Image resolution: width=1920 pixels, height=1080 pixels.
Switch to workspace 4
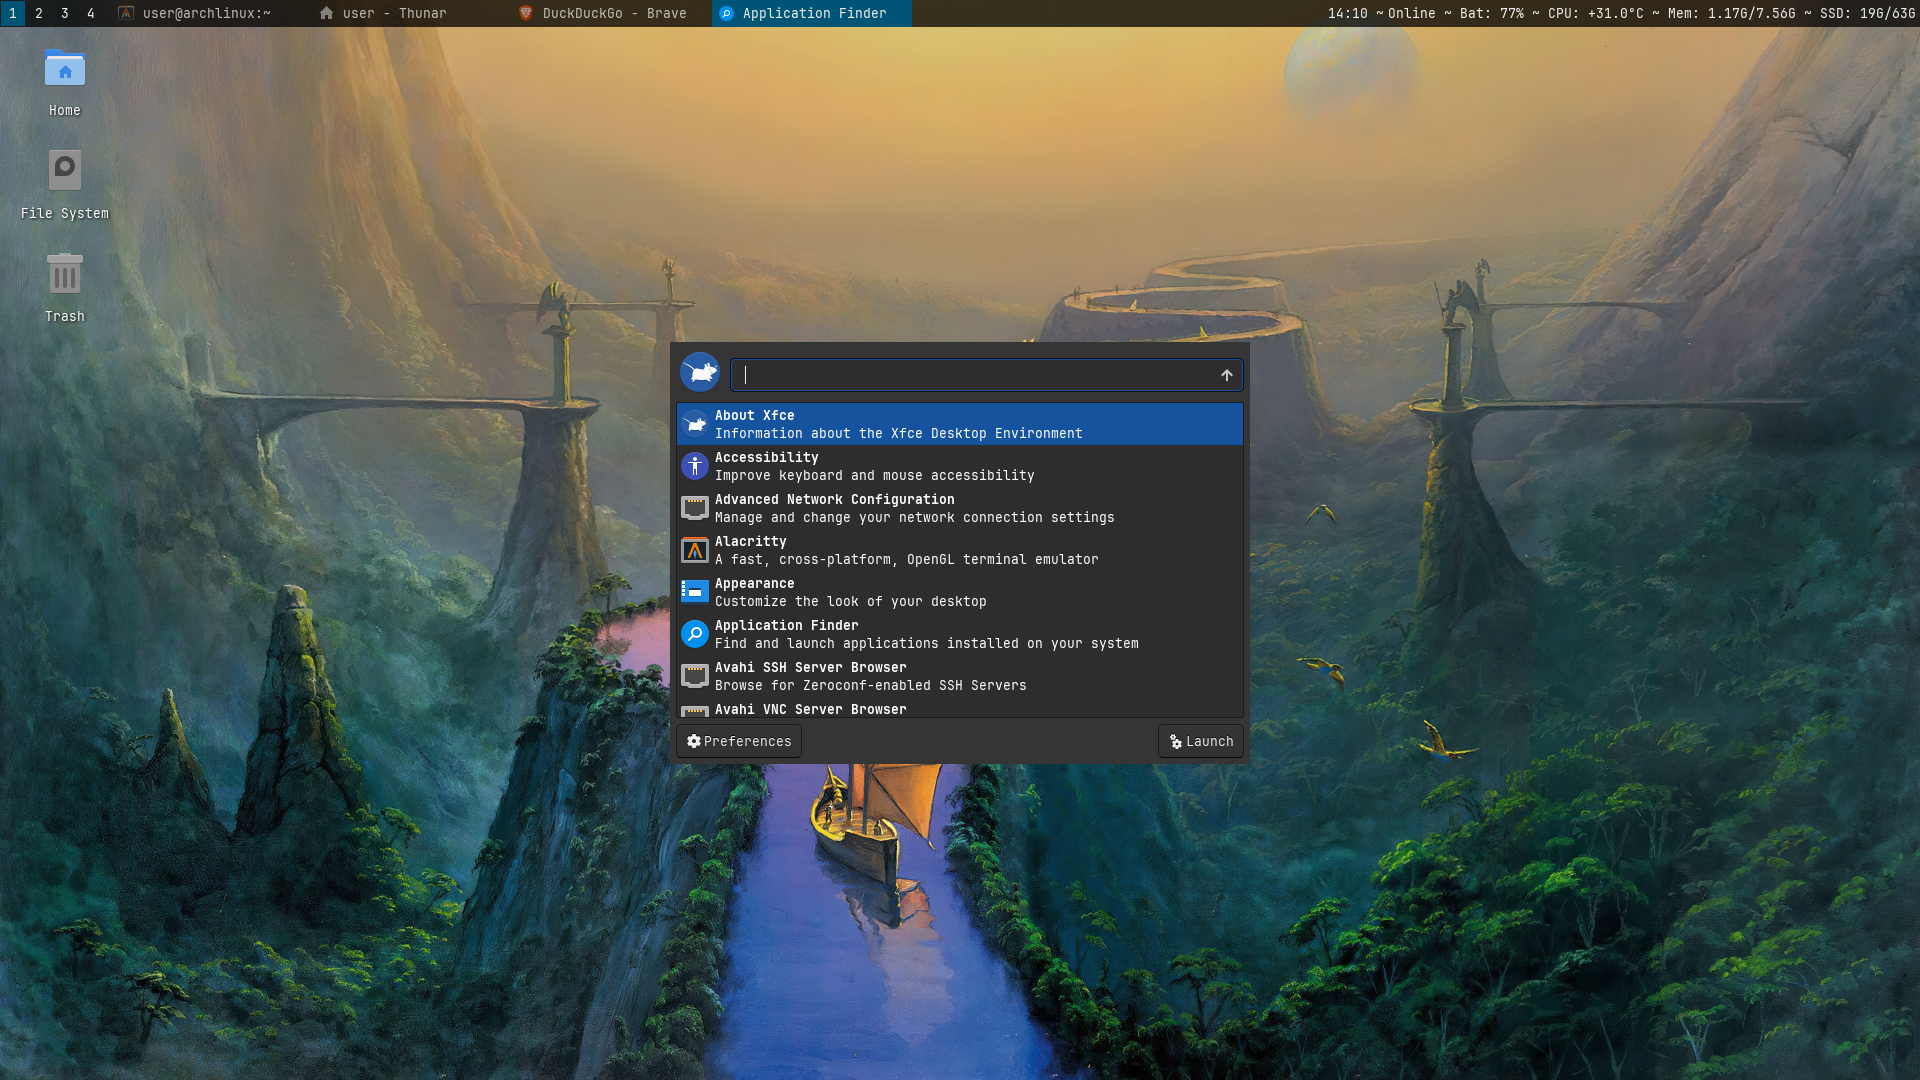tap(91, 13)
